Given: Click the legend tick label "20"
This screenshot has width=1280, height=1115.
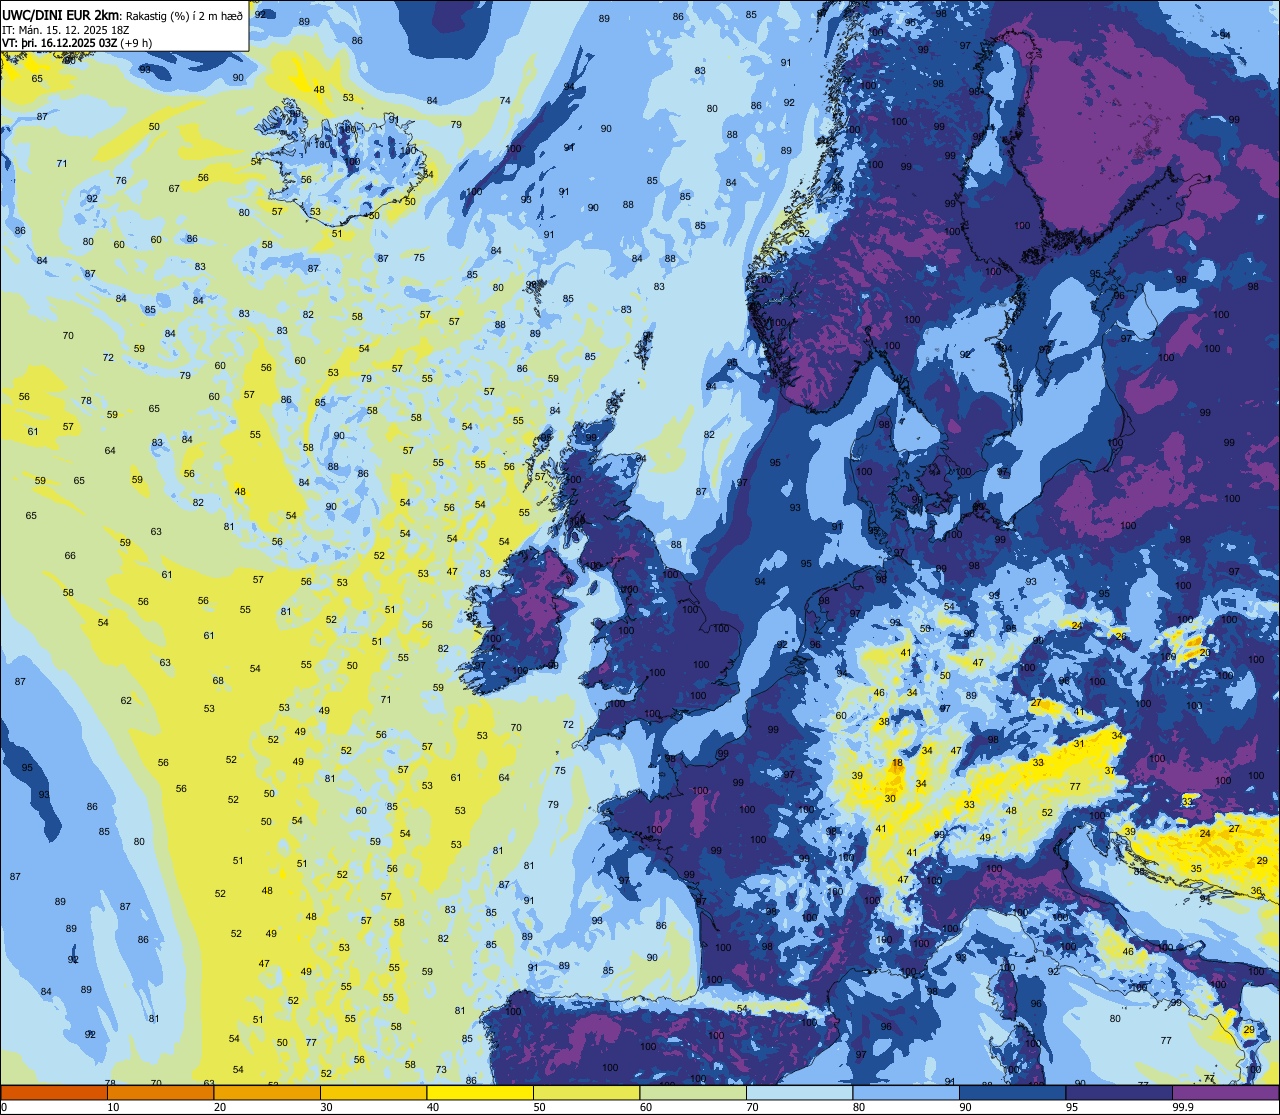Looking at the screenshot, I should (x=220, y=1107).
